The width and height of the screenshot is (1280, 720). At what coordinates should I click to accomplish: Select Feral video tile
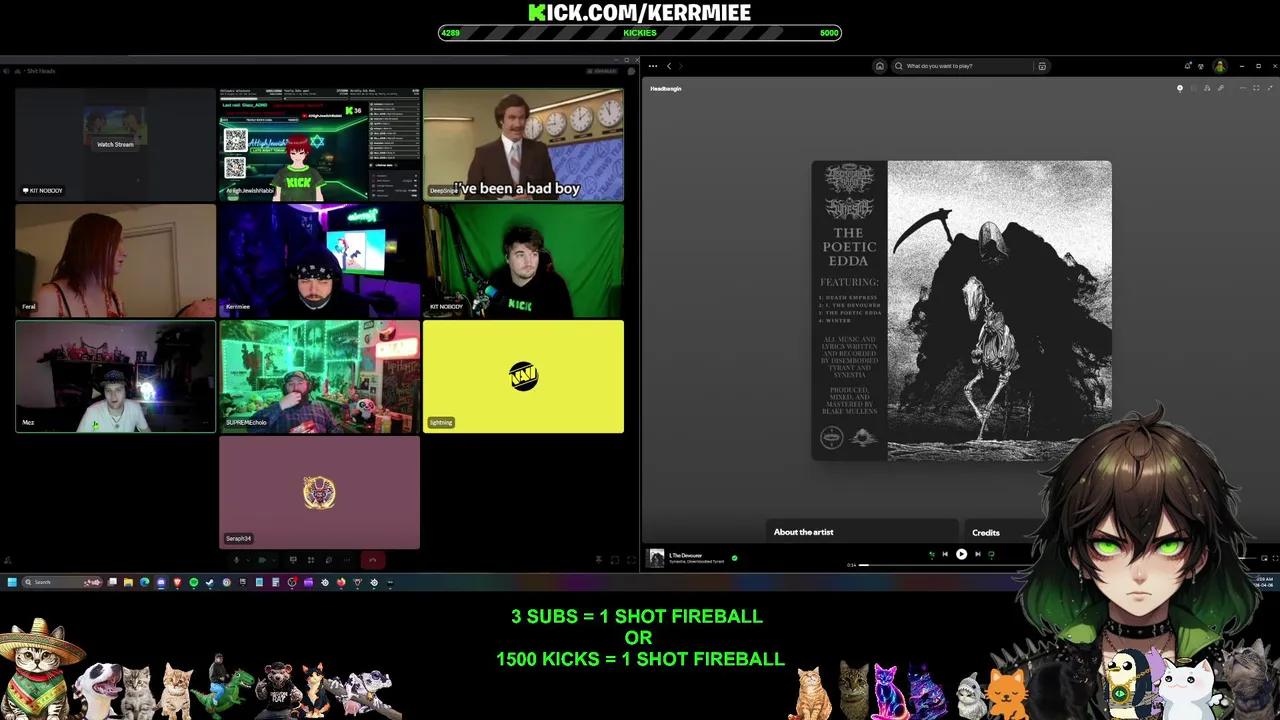point(115,261)
